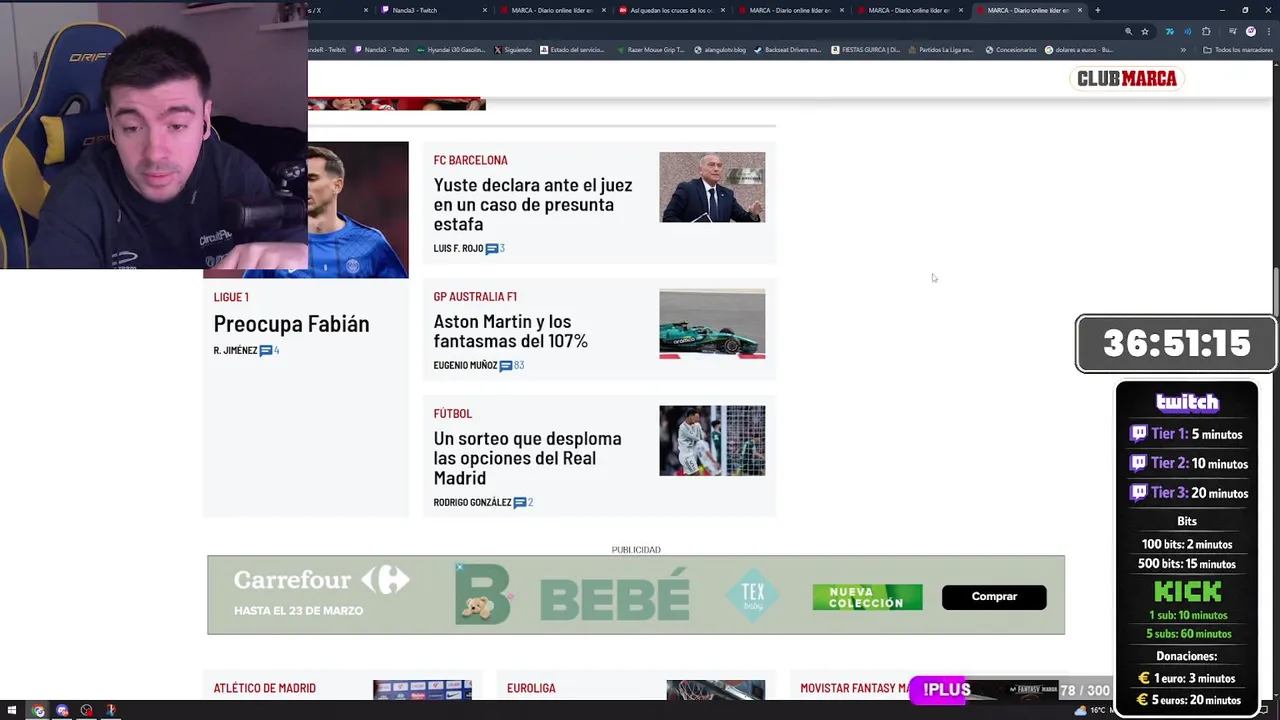
Task: Open the ATLÉTICO DE MADRID section label
Action: pyautogui.click(x=264, y=688)
